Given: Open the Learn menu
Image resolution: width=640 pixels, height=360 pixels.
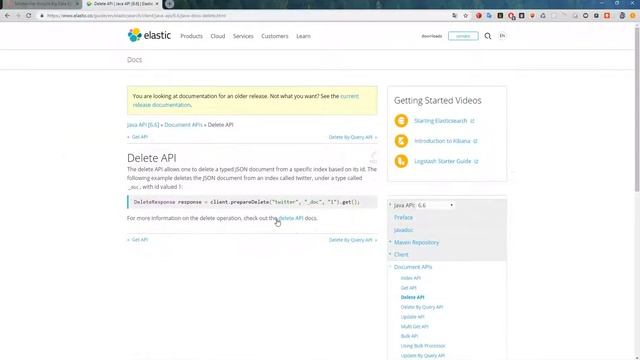Looking at the screenshot, I should click(303, 36).
